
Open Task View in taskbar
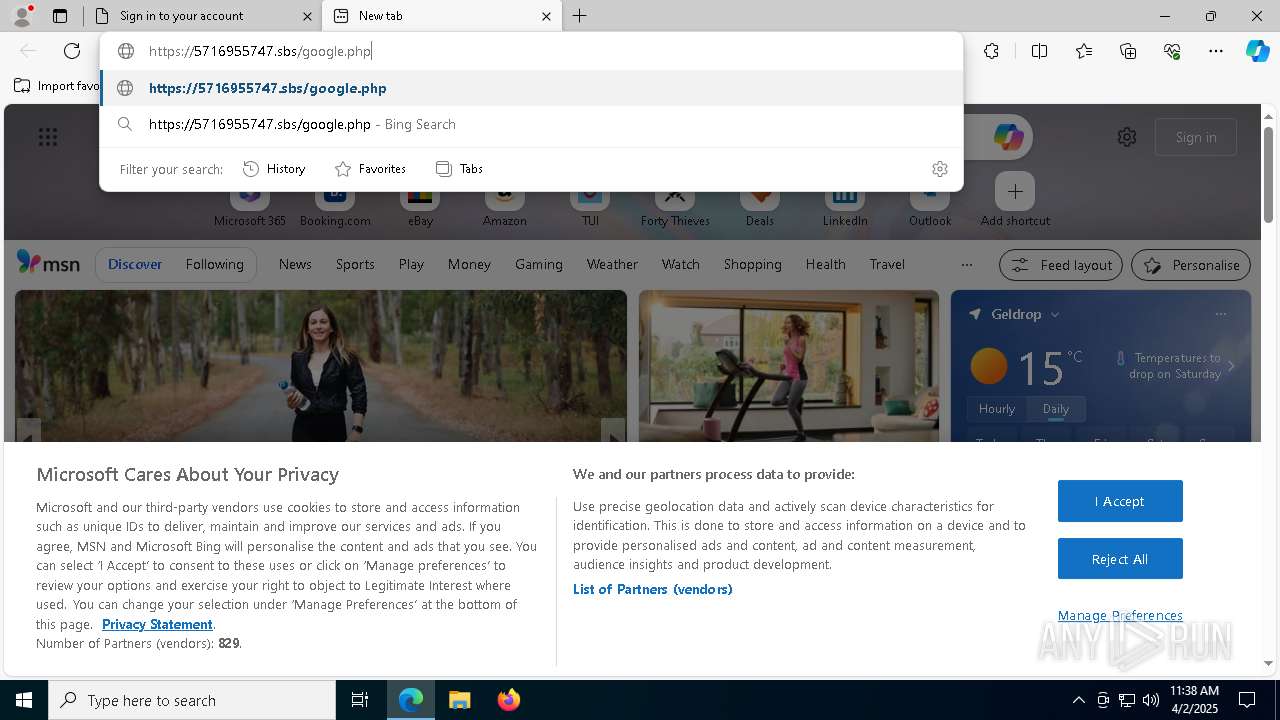[x=360, y=700]
